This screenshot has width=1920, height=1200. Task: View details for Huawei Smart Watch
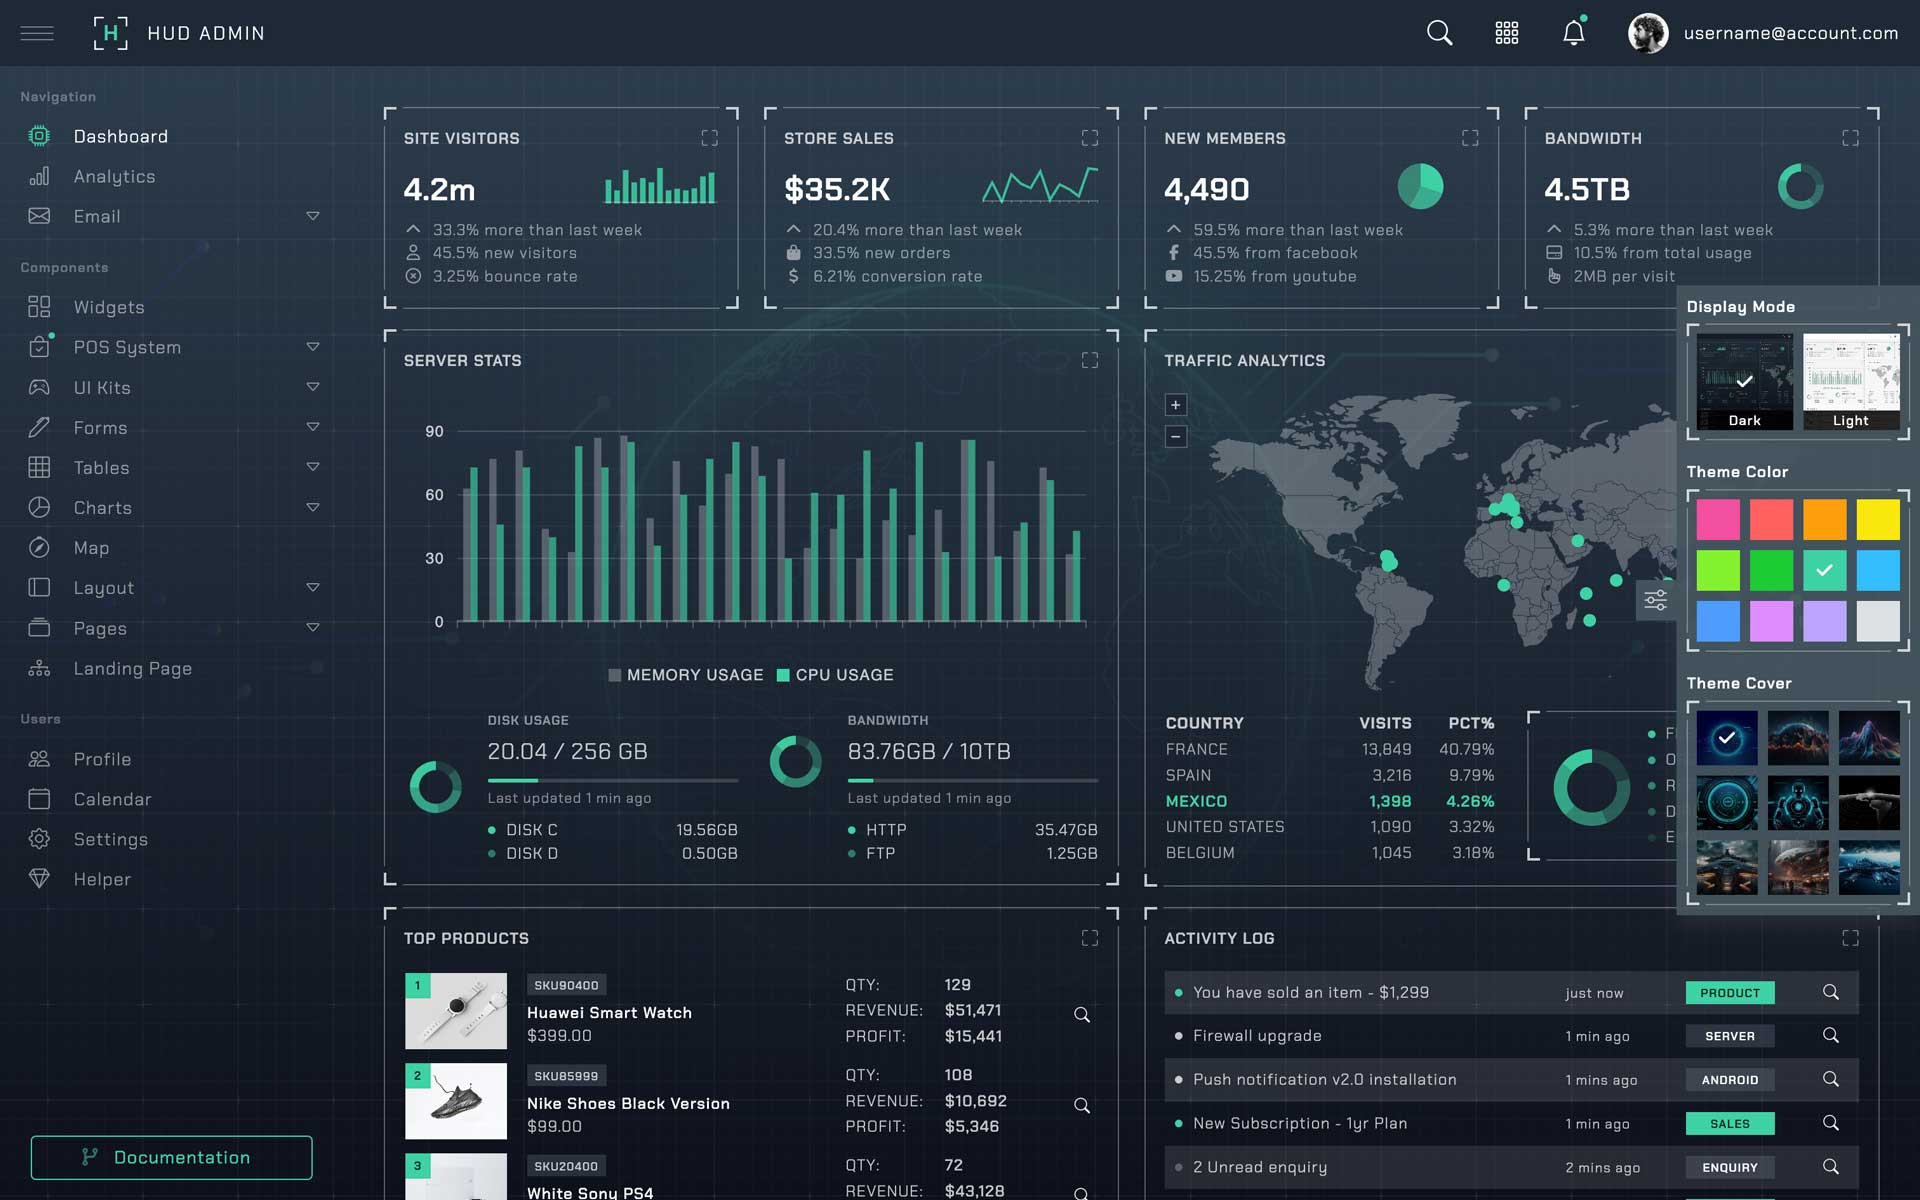coord(1082,1015)
